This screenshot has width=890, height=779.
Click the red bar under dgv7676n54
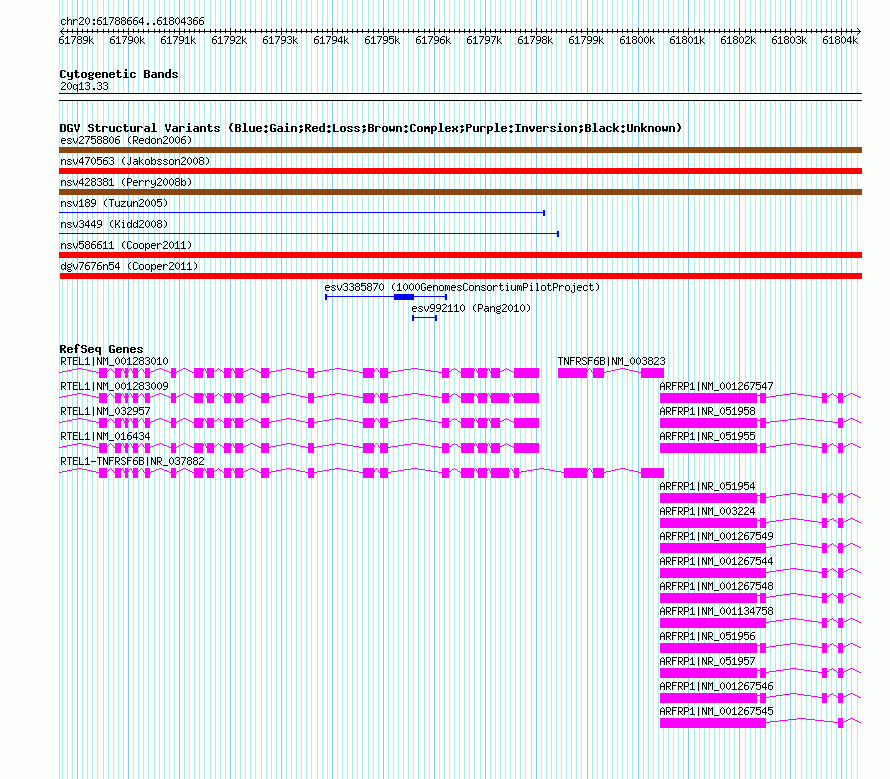click(460, 276)
